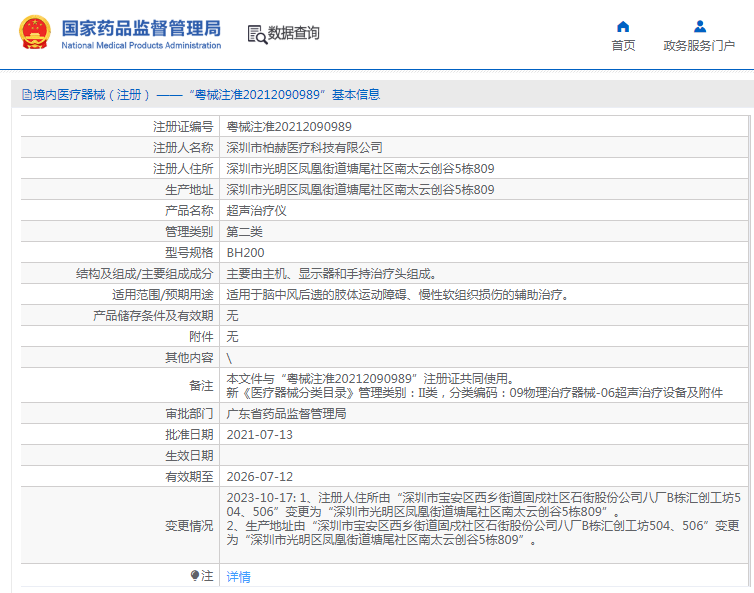Click the 生产地址 label
The width and height of the screenshot is (754, 593).
pyautogui.click(x=189, y=189)
